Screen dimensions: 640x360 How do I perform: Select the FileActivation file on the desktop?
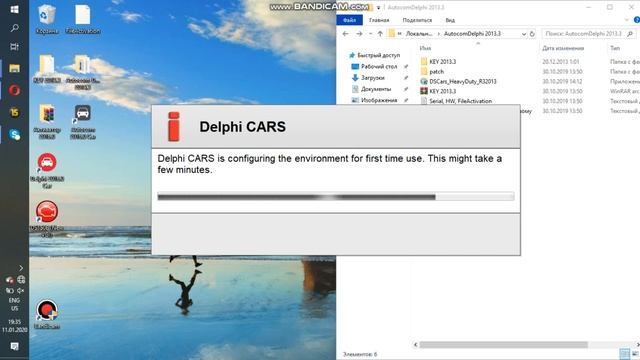(x=83, y=19)
